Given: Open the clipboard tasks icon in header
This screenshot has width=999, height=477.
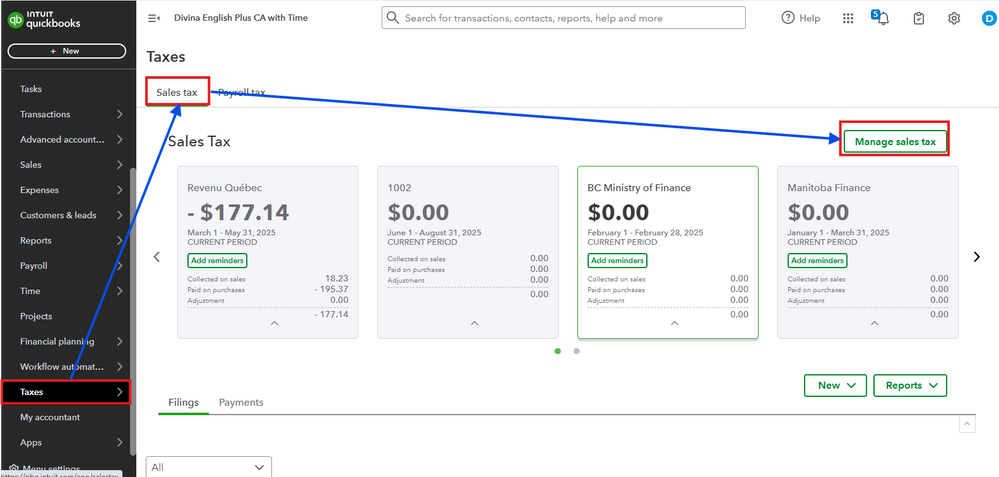Looking at the screenshot, I should [919, 18].
